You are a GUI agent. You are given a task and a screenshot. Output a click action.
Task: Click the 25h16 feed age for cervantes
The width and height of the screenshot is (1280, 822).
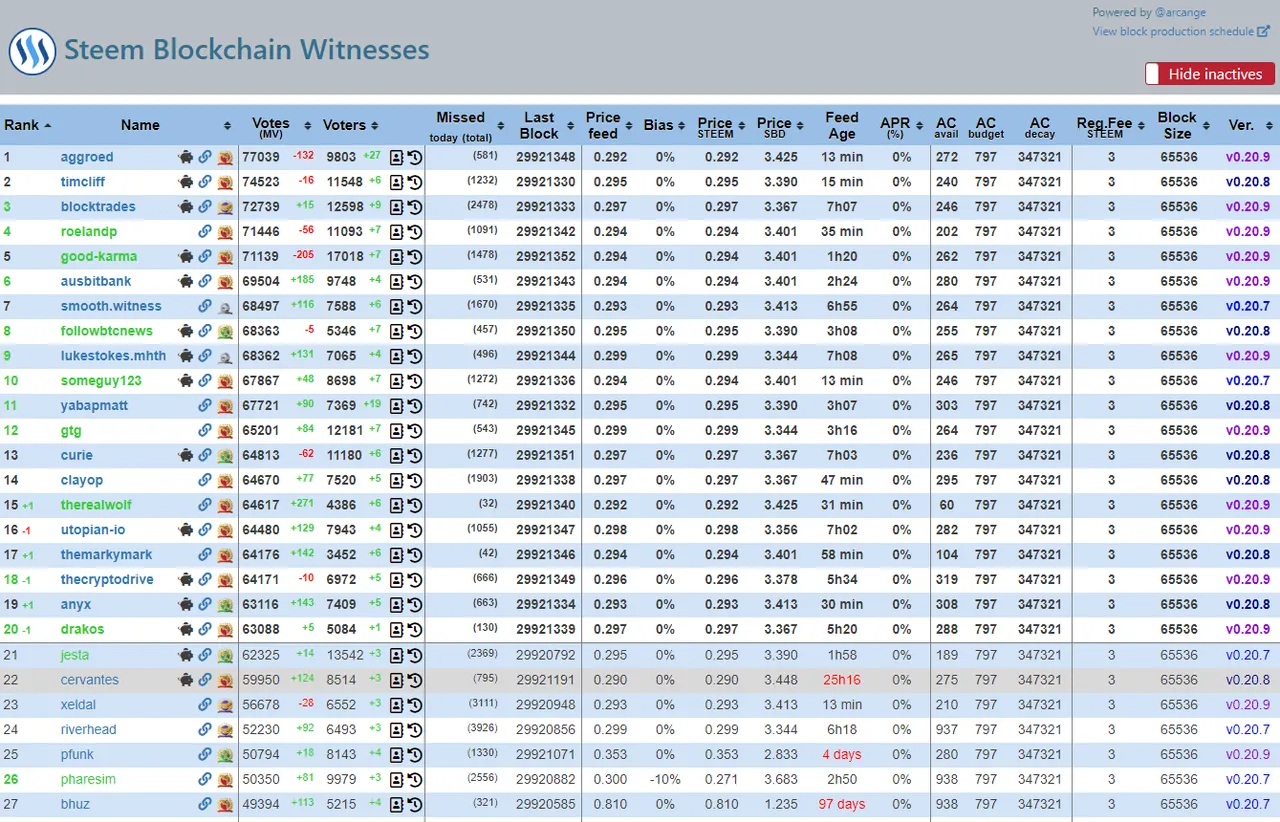842,680
